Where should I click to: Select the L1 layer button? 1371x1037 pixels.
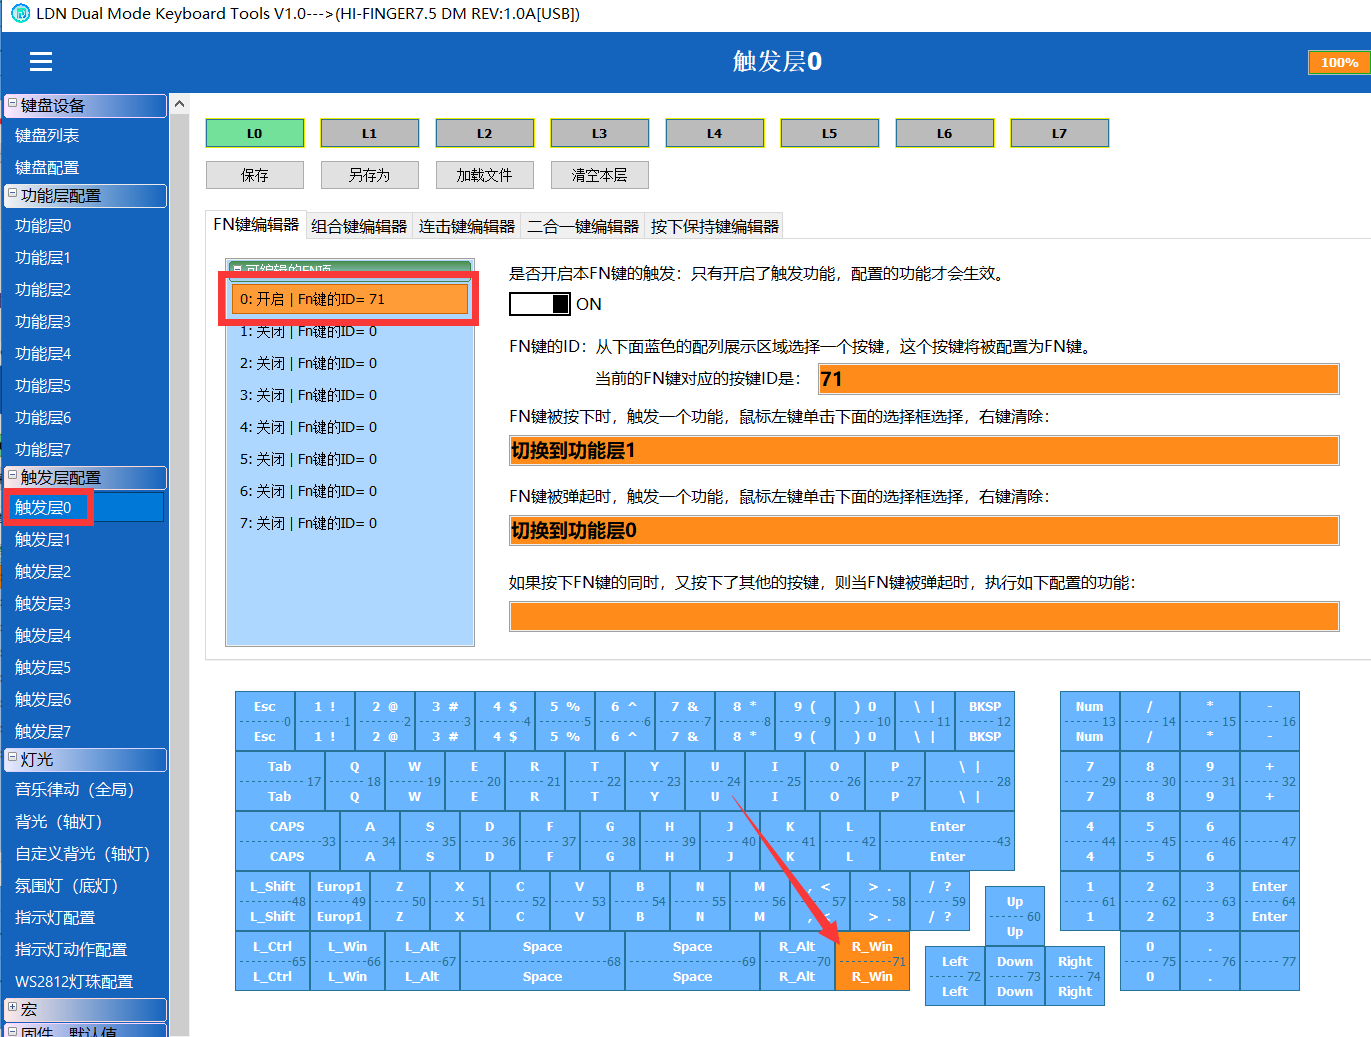[x=370, y=133]
